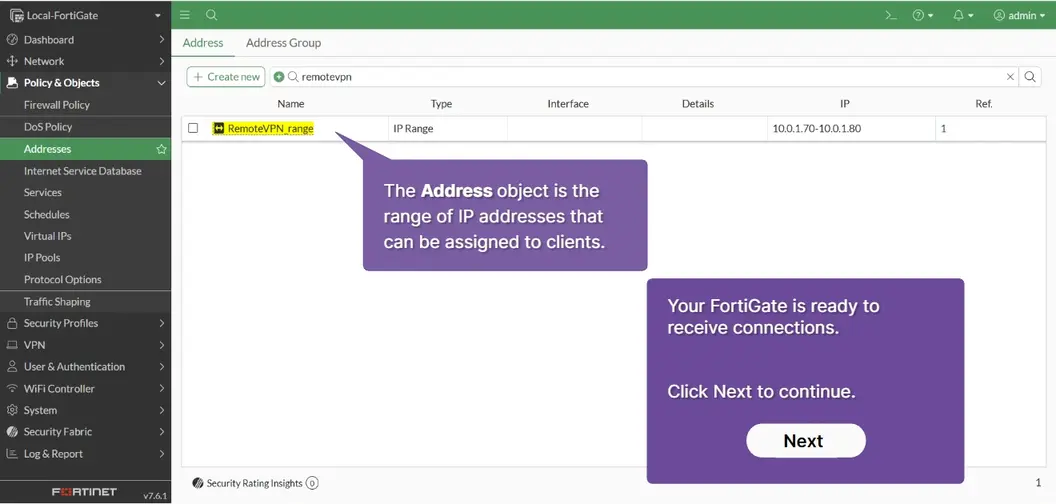Expand the WiFi Controller chevron
The width and height of the screenshot is (1056, 504).
click(x=162, y=389)
